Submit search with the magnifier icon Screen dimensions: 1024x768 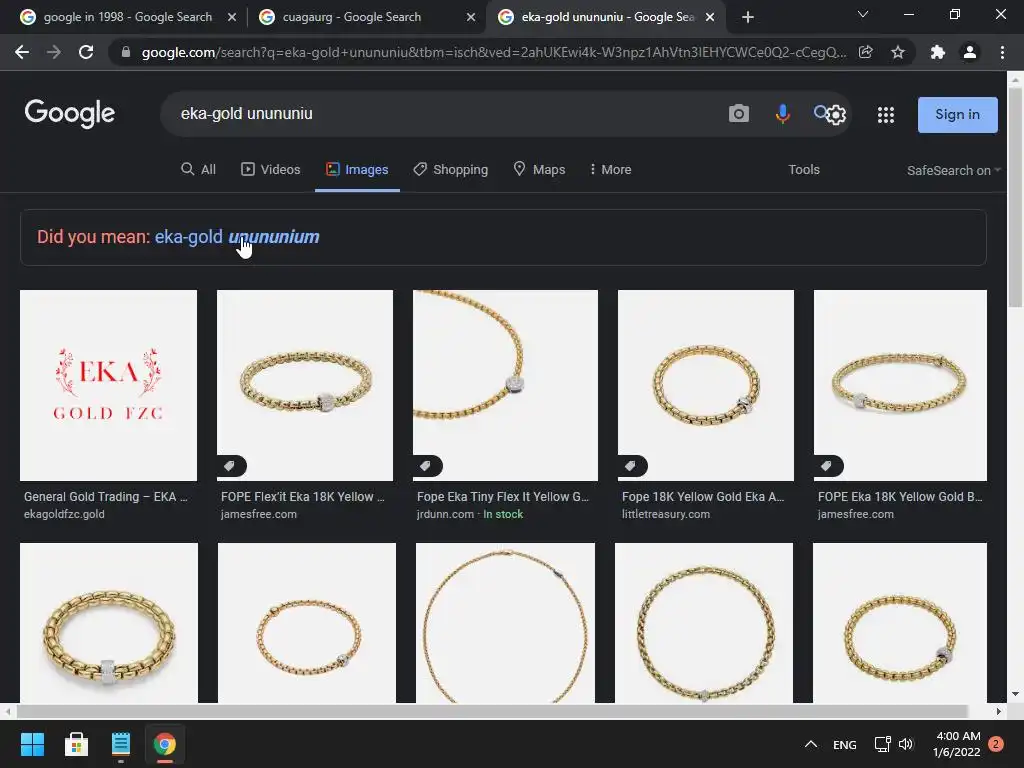point(820,112)
